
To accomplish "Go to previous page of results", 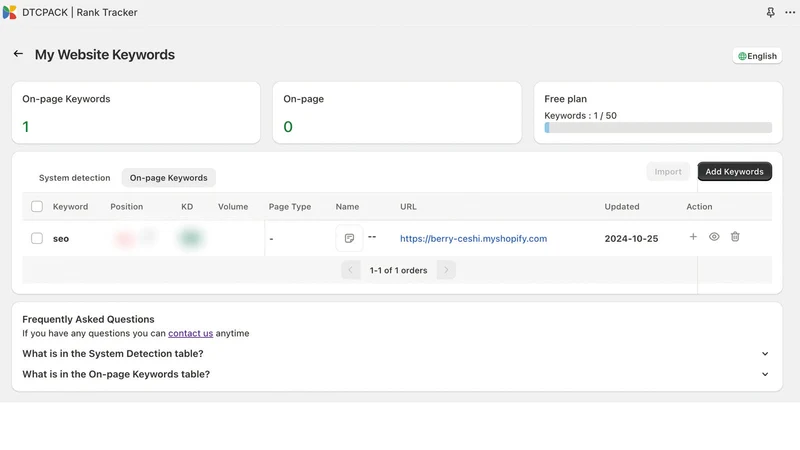I will (351, 270).
